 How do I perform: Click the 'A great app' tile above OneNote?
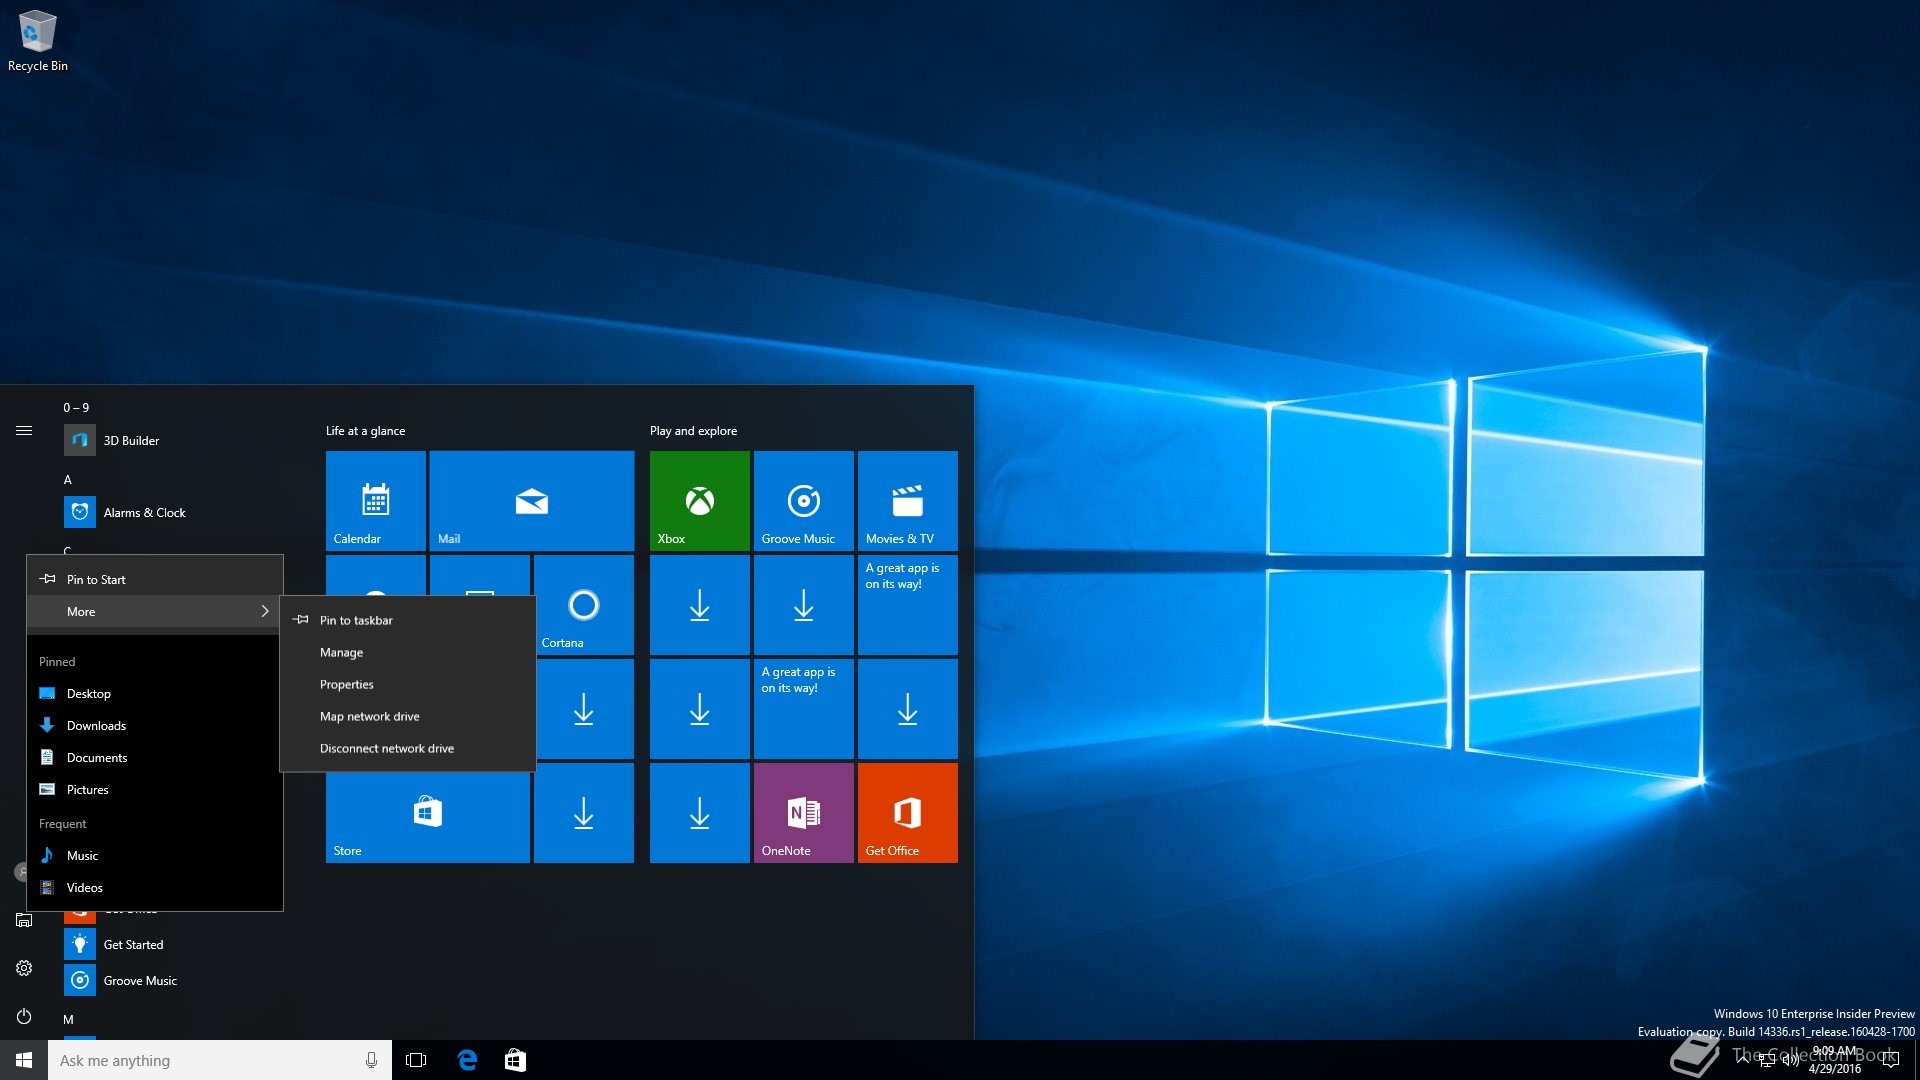804,708
